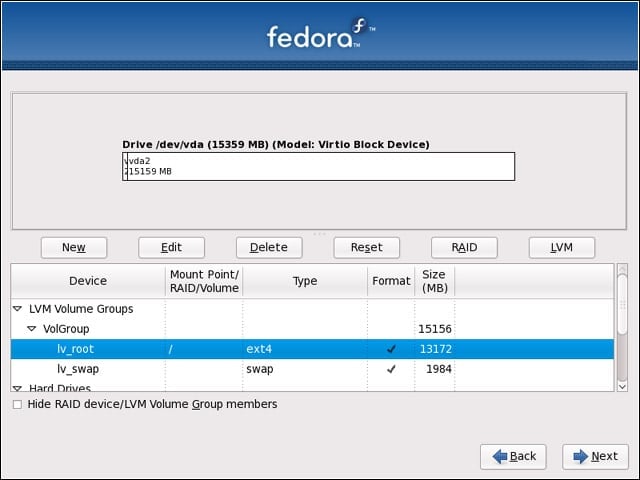Proceed with the Next button
This screenshot has height=480, width=640.
[595, 456]
